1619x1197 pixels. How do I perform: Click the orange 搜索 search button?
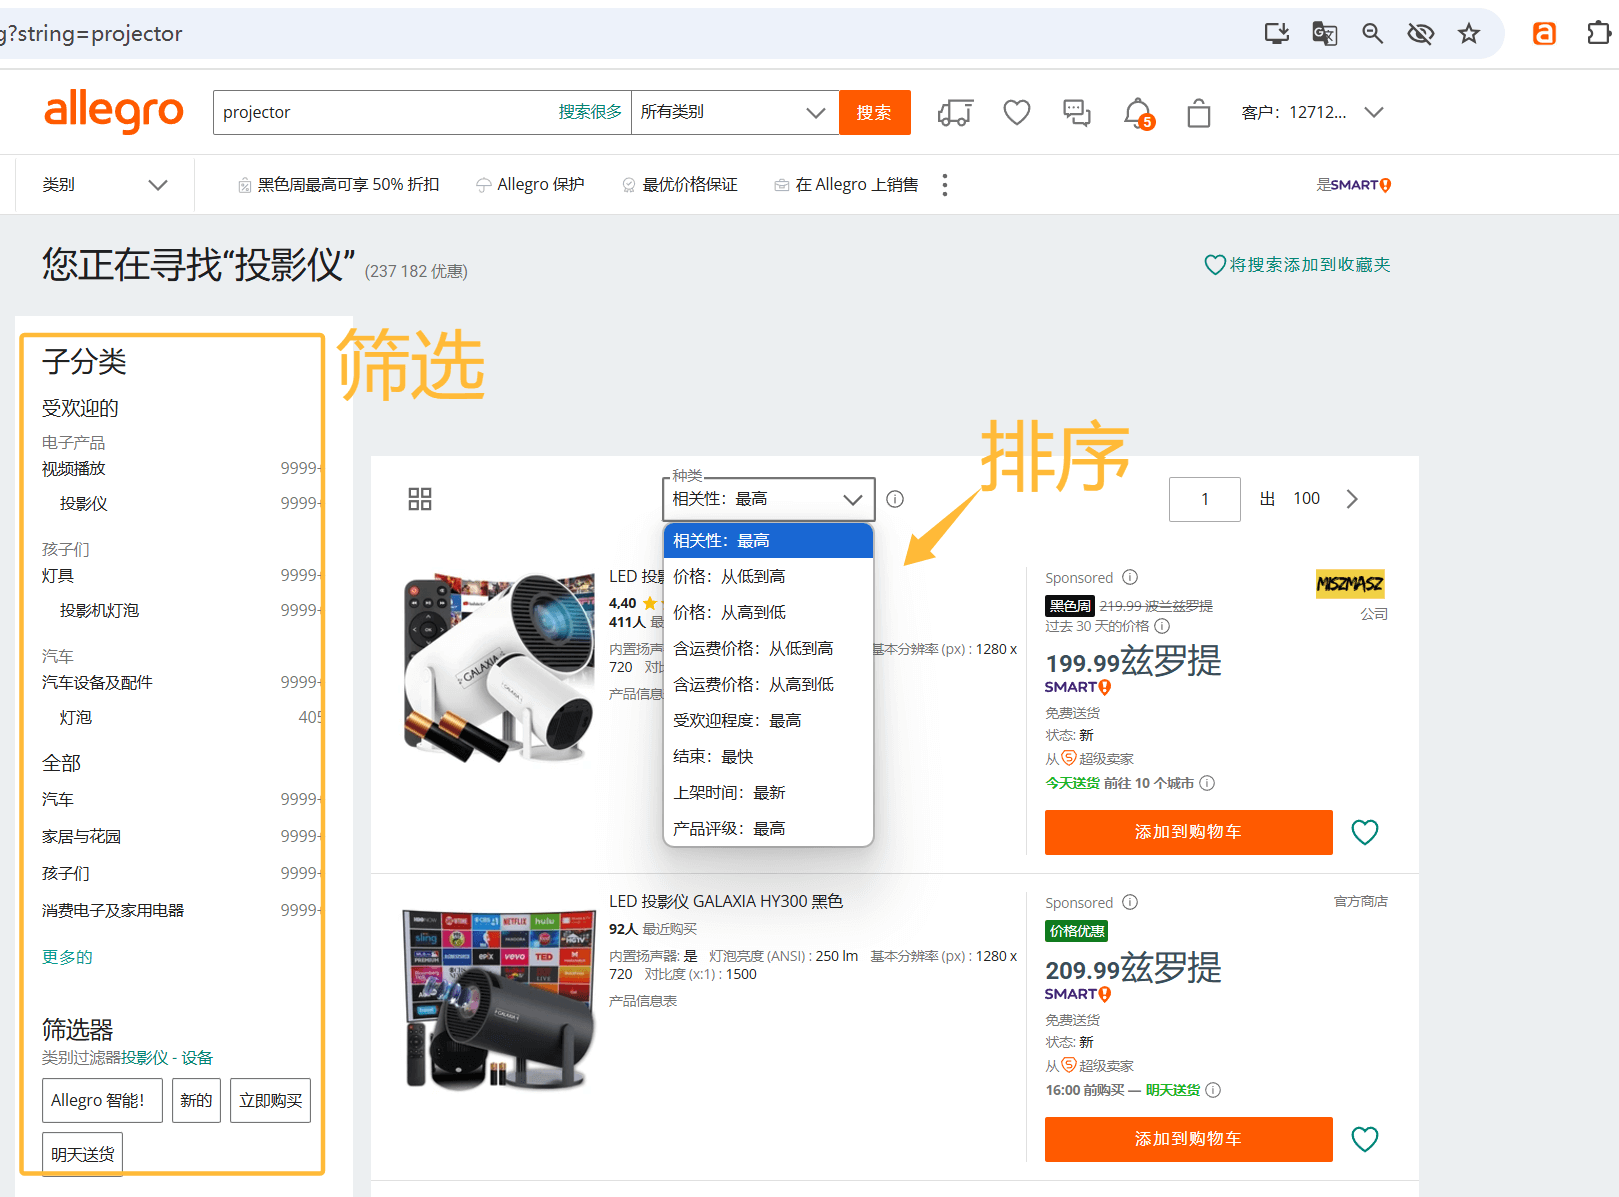(875, 112)
